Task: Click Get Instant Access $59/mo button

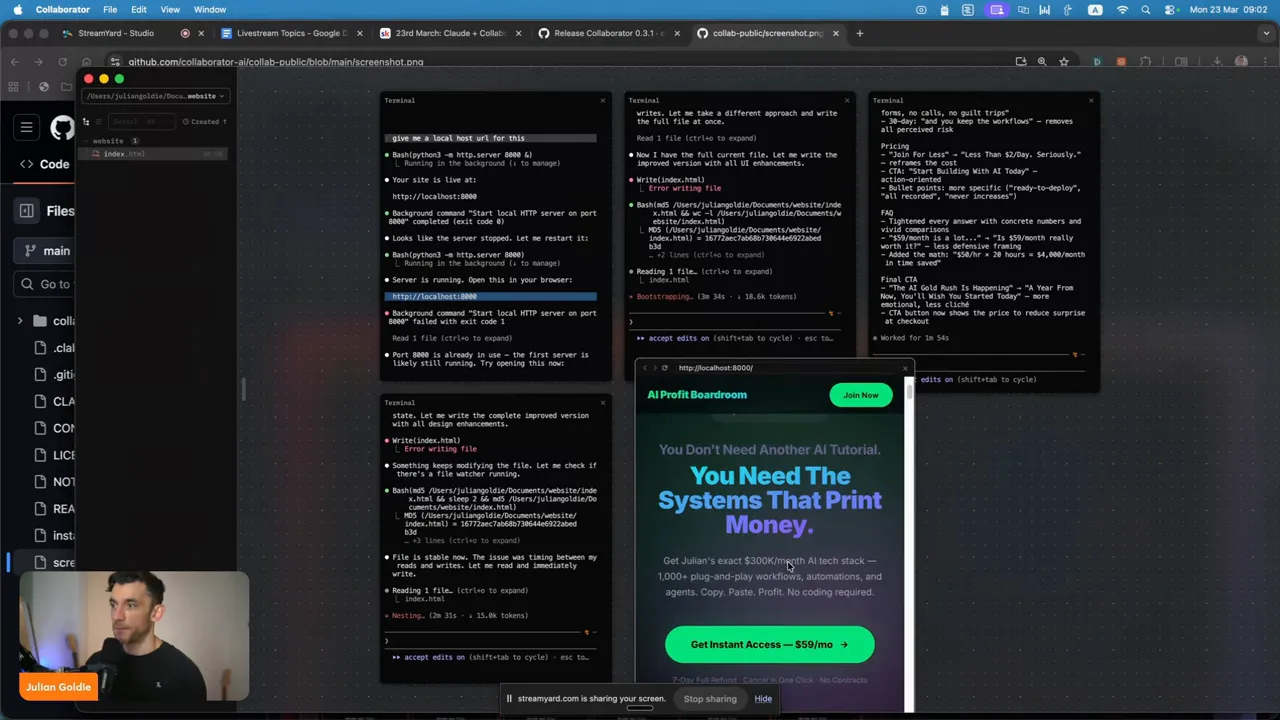Action: [769, 645]
